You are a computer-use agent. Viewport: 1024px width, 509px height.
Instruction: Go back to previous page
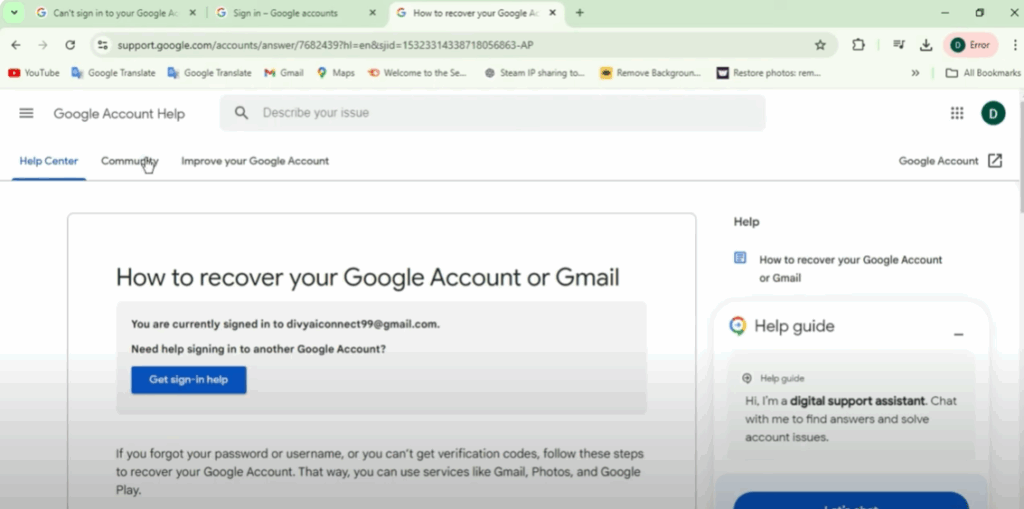click(16, 45)
